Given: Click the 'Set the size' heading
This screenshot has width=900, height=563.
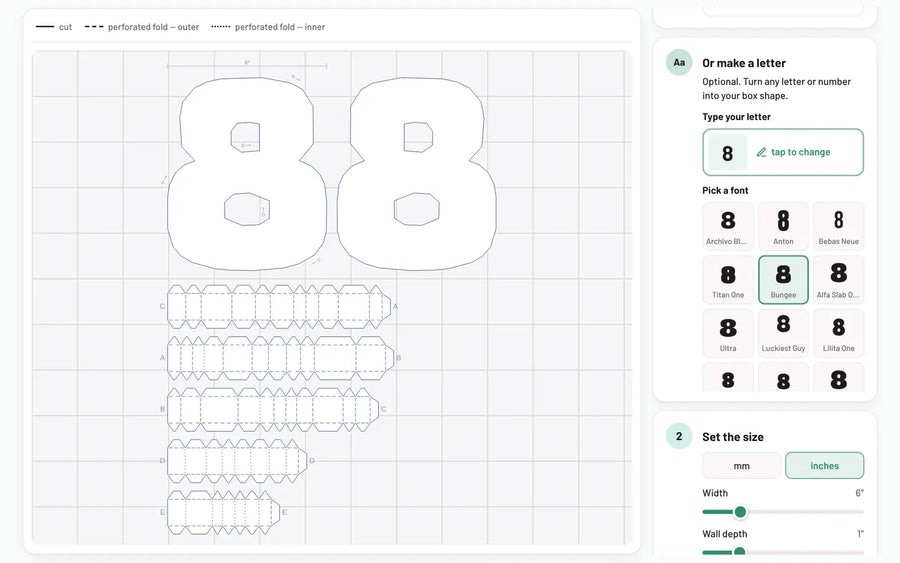Looking at the screenshot, I should pyautogui.click(x=733, y=437).
